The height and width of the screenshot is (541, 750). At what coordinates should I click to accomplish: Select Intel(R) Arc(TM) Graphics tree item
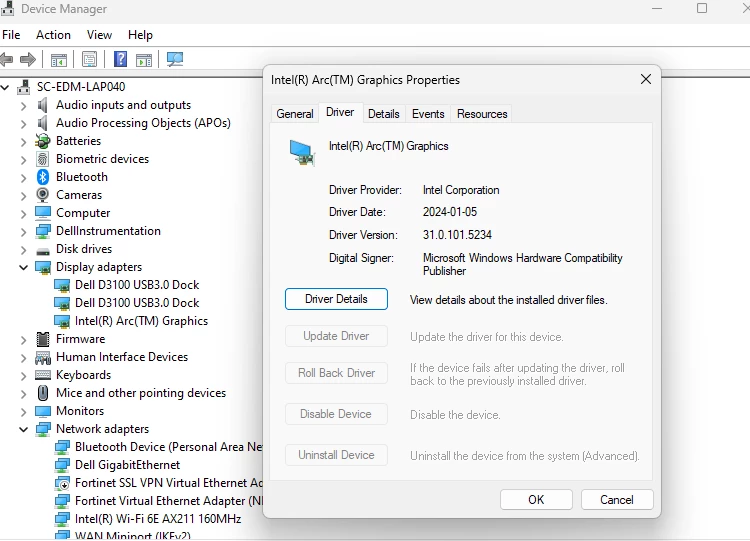pyautogui.click(x=141, y=321)
